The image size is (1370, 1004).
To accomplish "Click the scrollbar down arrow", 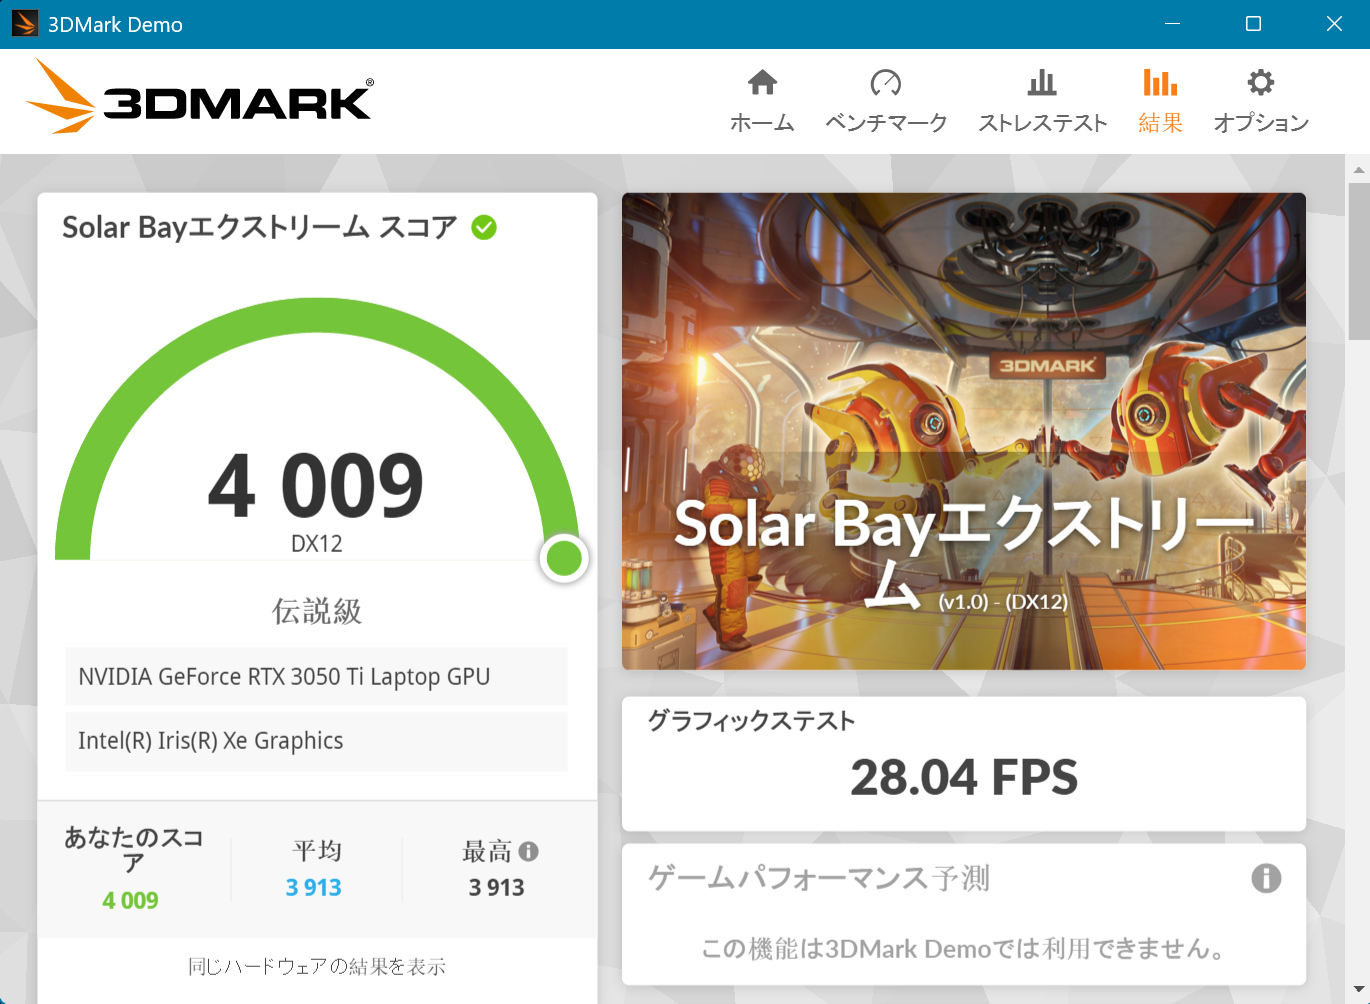I will click(1358, 990).
